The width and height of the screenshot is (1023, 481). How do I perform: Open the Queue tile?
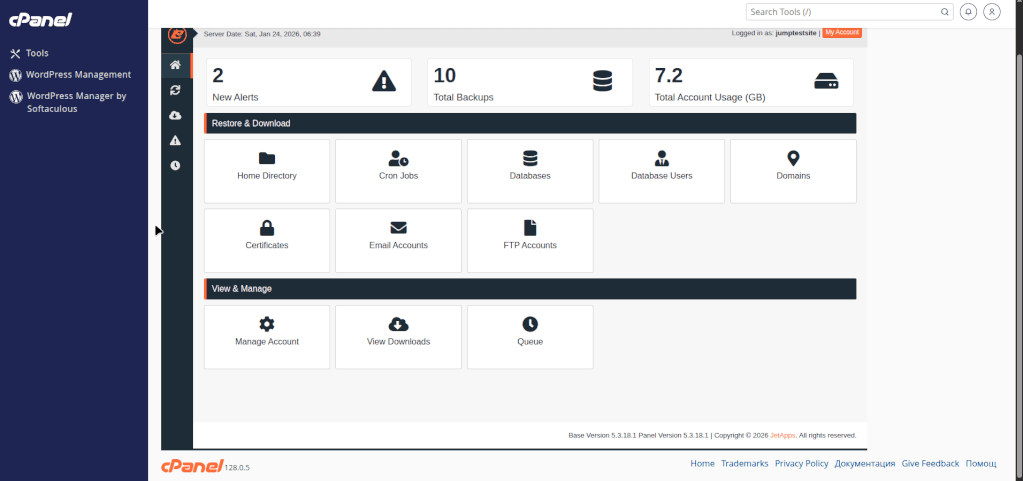[530, 337]
